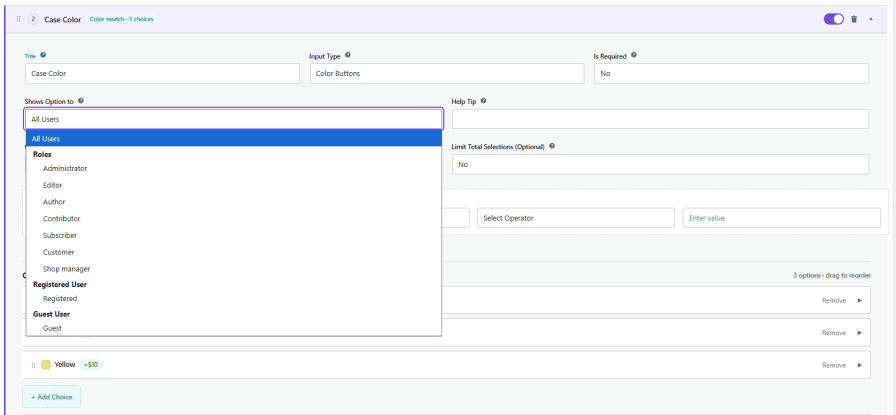Expand the Yellow choice row arrow

859,365
